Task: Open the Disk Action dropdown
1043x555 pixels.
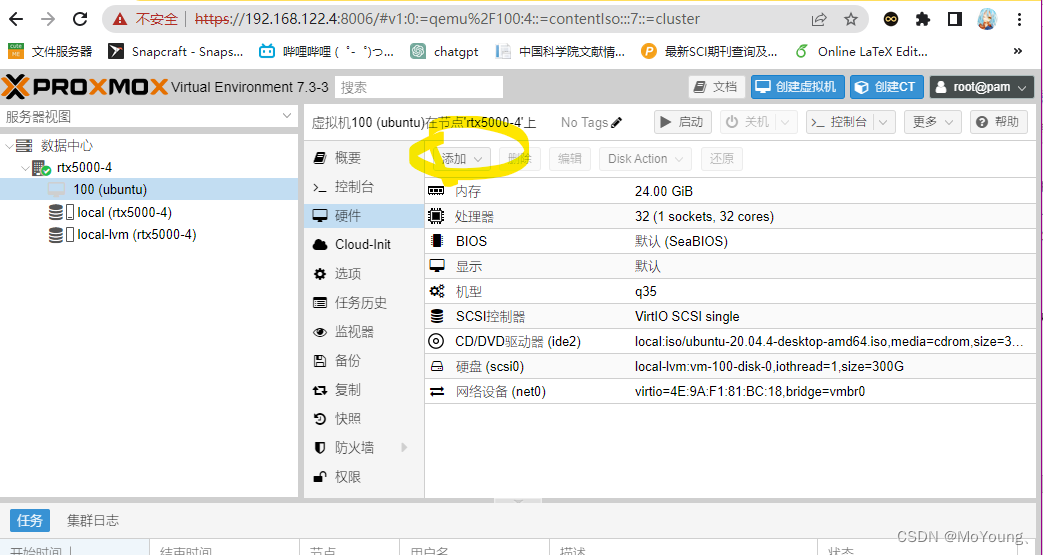Action: (x=645, y=159)
